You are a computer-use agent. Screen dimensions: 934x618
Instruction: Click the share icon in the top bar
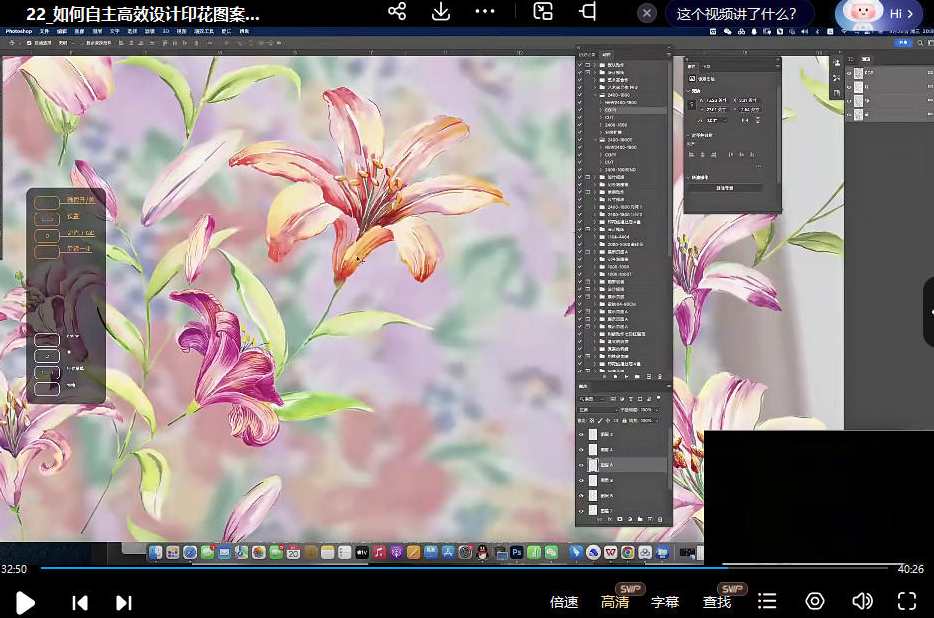click(x=397, y=12)
